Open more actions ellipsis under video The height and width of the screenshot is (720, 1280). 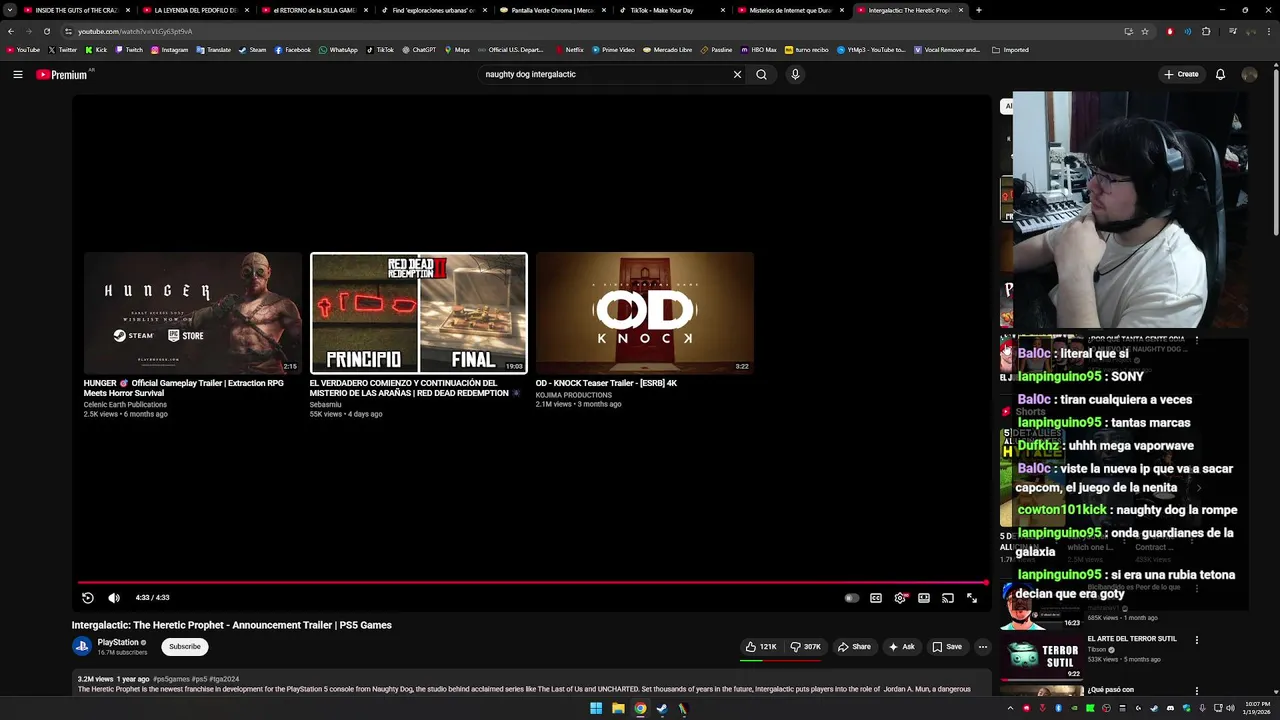point(983,647)
